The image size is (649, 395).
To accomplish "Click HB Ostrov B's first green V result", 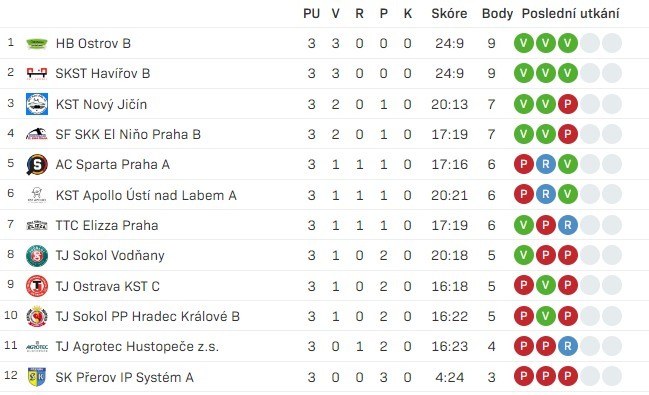I will (x=524, y=43).
